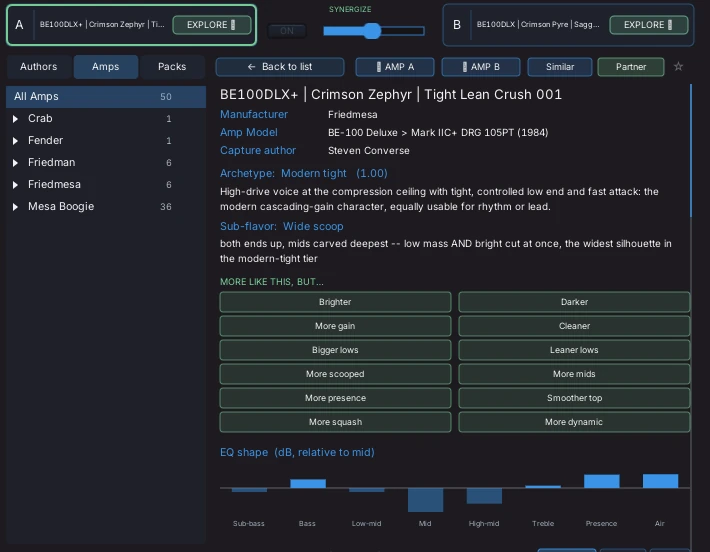
Task: Select the Mesa Boogie amp category
Action: (106, 206)
